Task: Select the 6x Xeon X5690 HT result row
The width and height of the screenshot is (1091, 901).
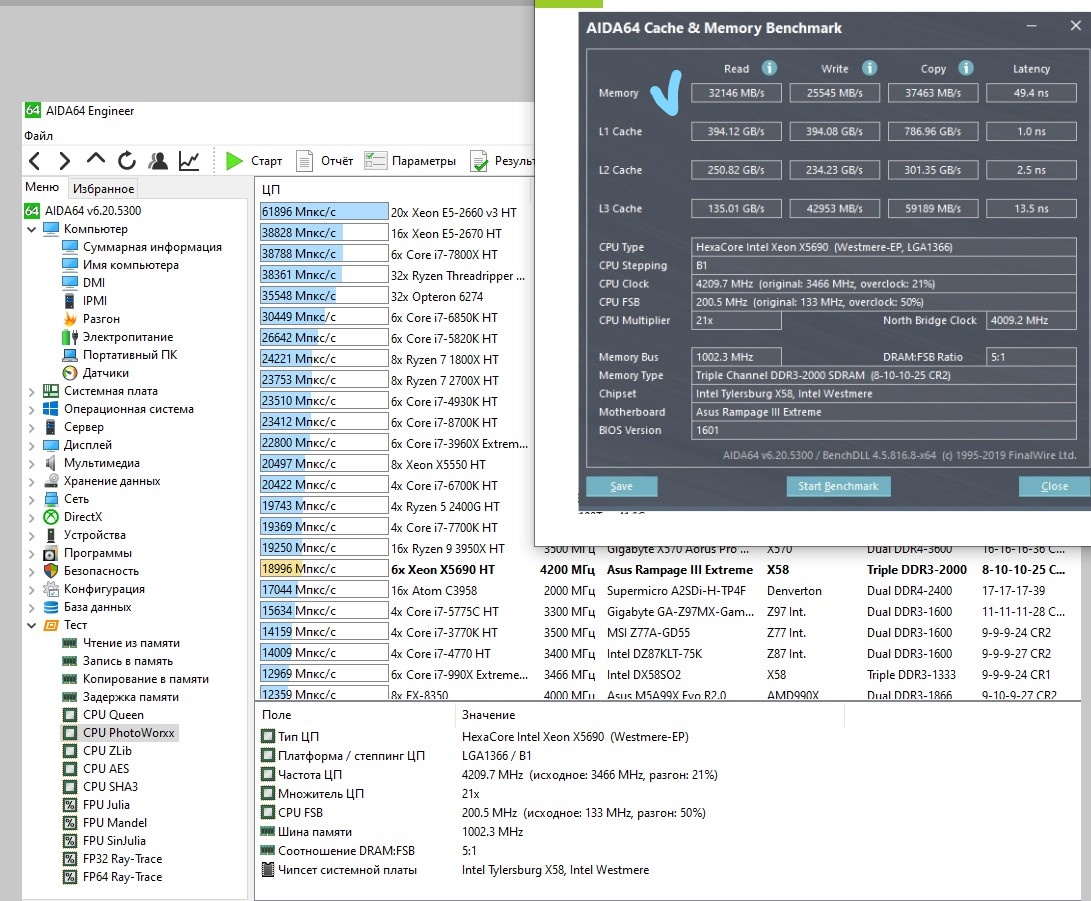Action: 664,570
